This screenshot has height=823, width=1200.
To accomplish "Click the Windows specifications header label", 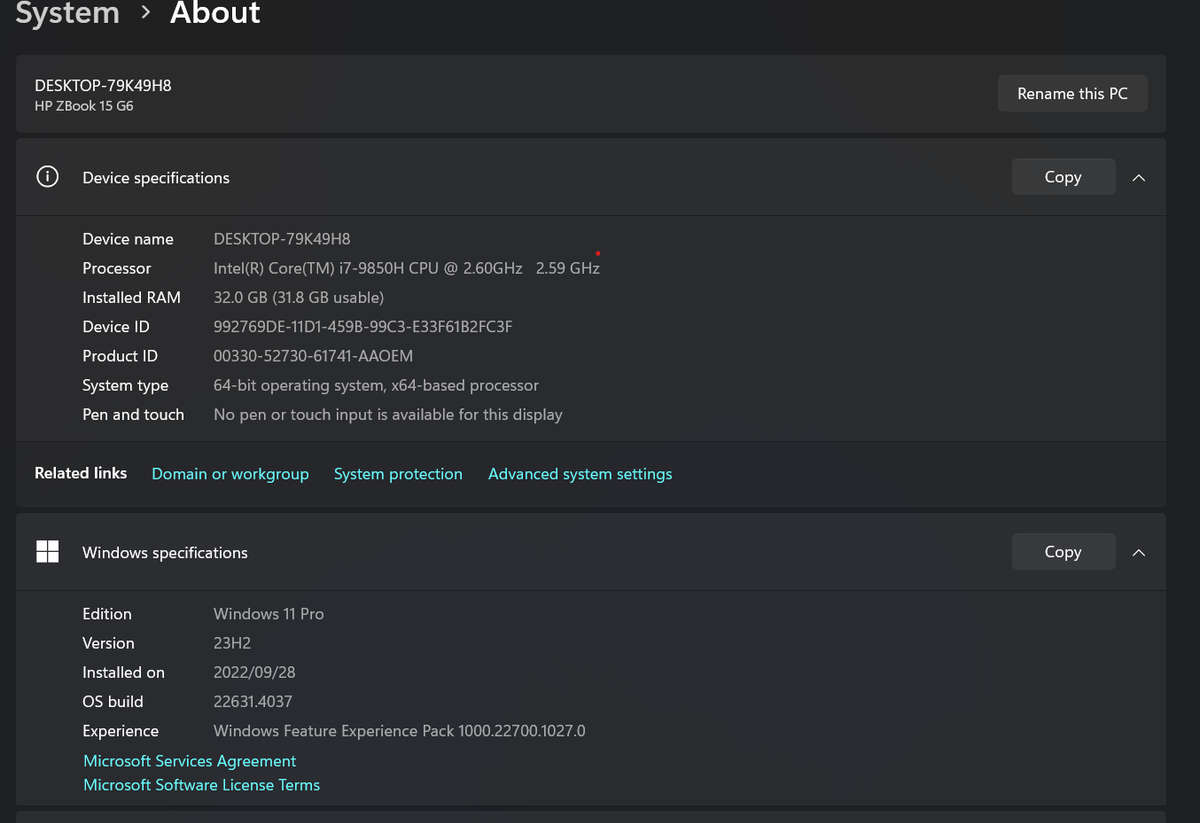I will coord(165,553).
